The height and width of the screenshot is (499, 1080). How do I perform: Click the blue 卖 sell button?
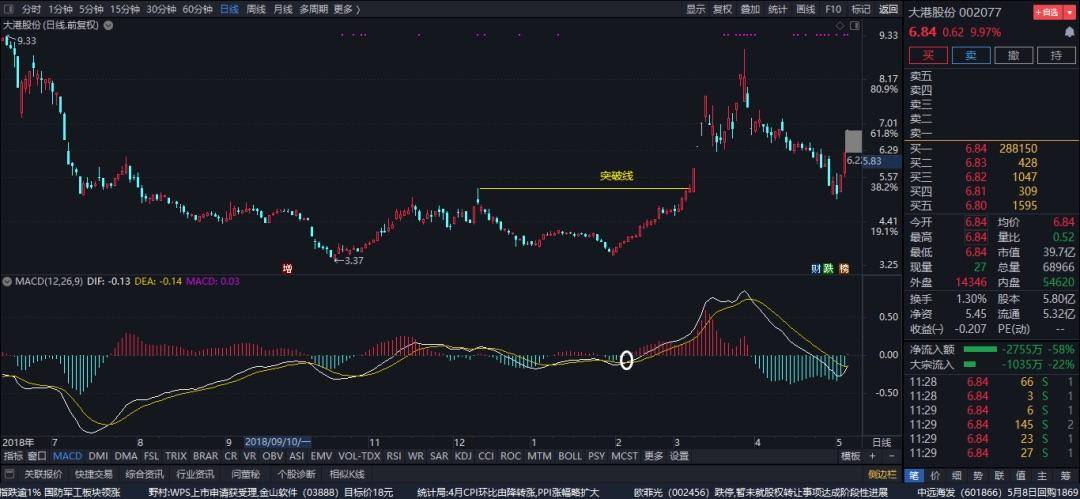pyautogui.click(x=971, y=56)
